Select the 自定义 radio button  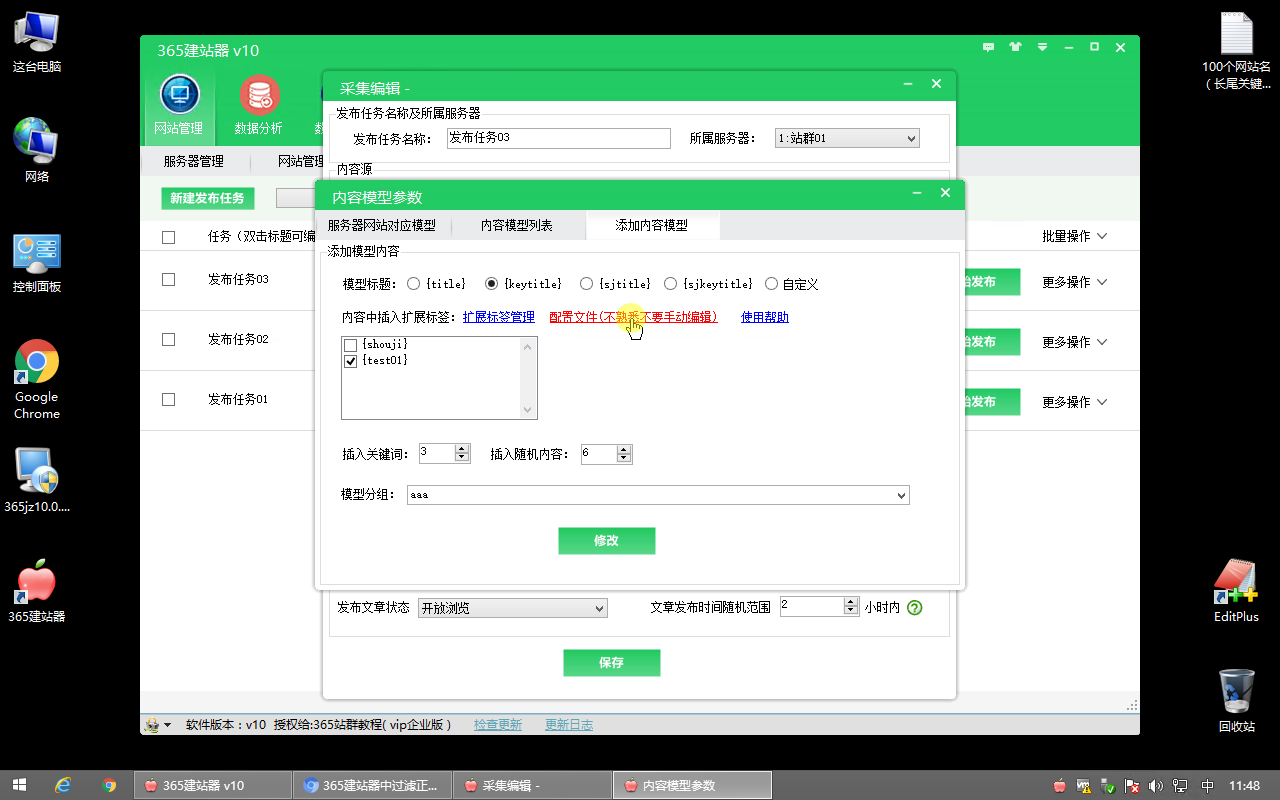(x=772, y=284)
